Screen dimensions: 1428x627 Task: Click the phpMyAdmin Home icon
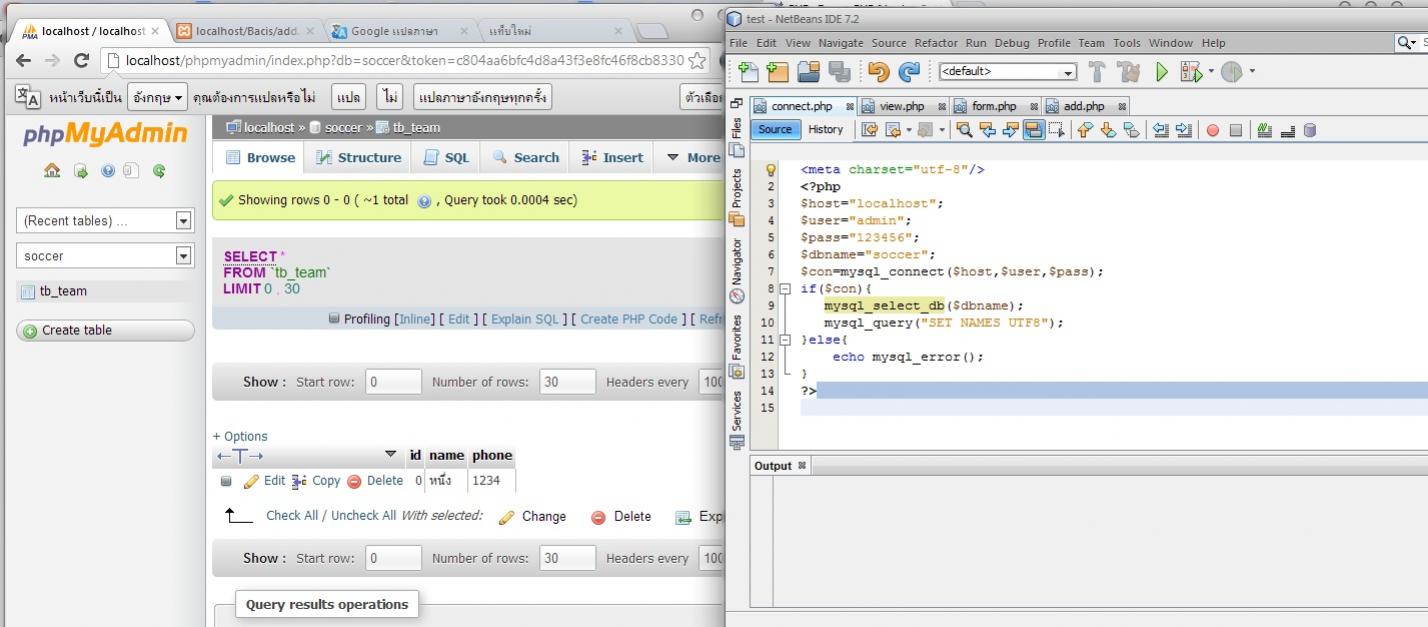point(52,171)
